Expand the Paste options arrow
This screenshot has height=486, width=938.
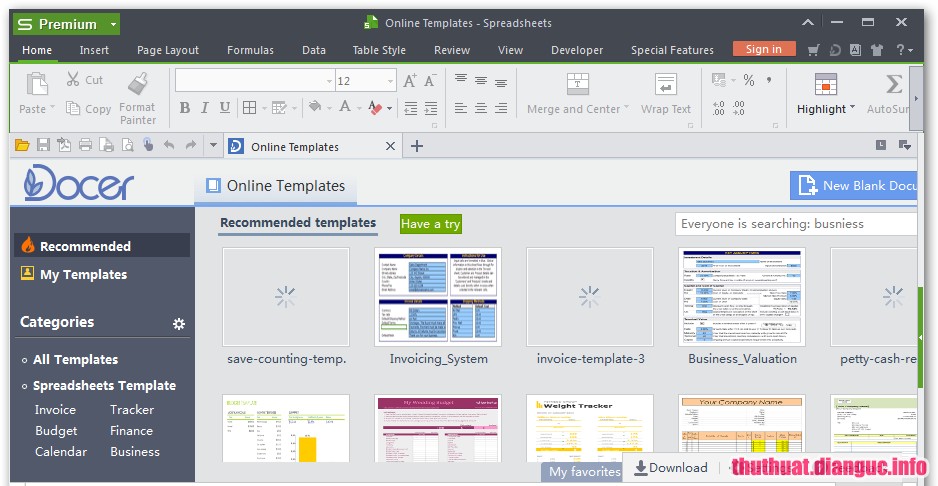coord(53,108)
